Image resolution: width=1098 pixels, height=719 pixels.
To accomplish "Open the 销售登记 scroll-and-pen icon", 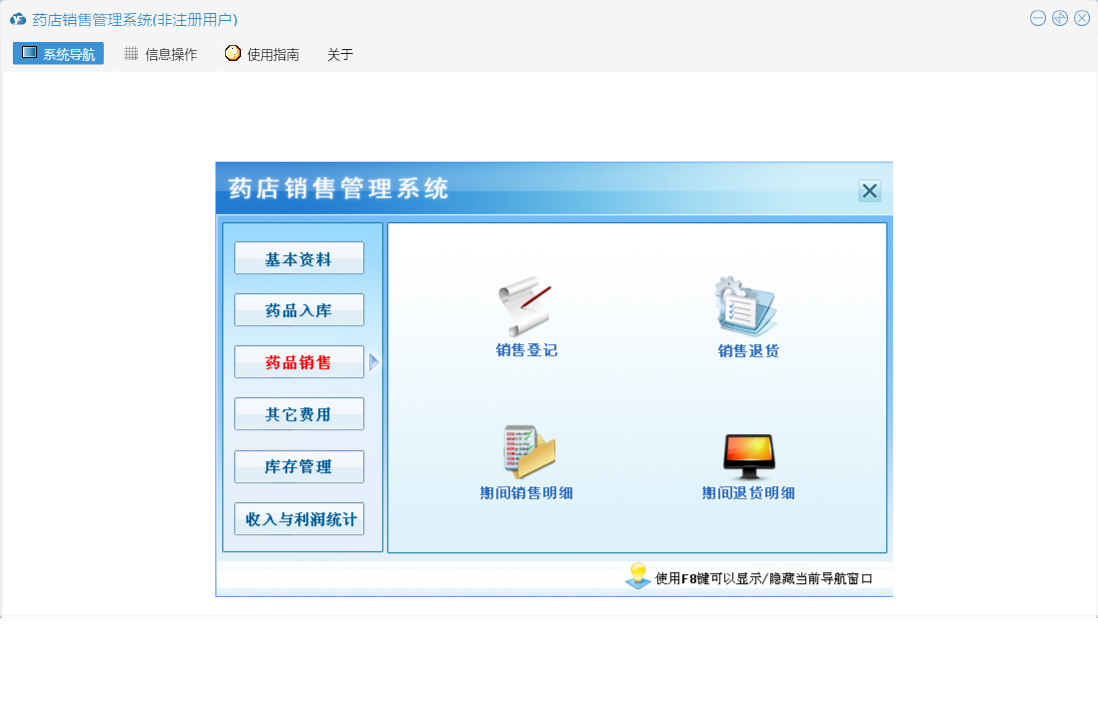I will coord(526,306).
